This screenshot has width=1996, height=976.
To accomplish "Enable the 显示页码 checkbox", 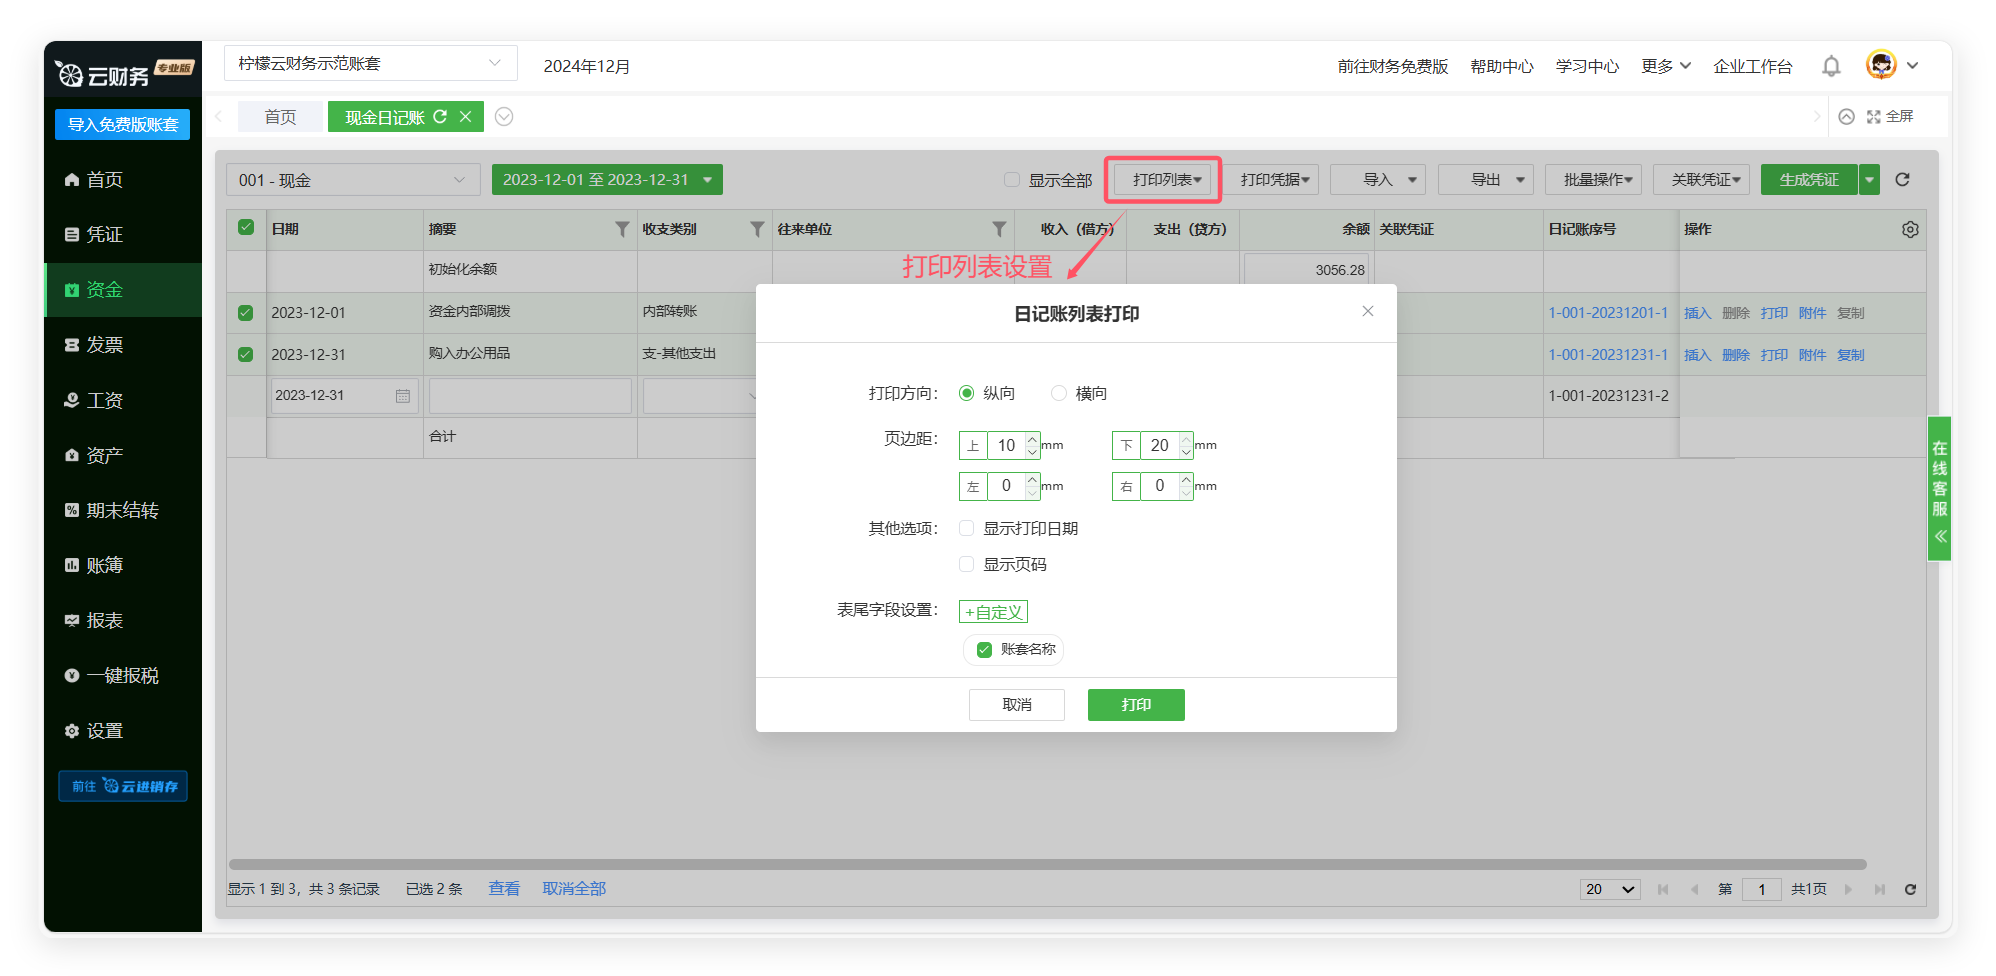I will click(x=967, y=564).
